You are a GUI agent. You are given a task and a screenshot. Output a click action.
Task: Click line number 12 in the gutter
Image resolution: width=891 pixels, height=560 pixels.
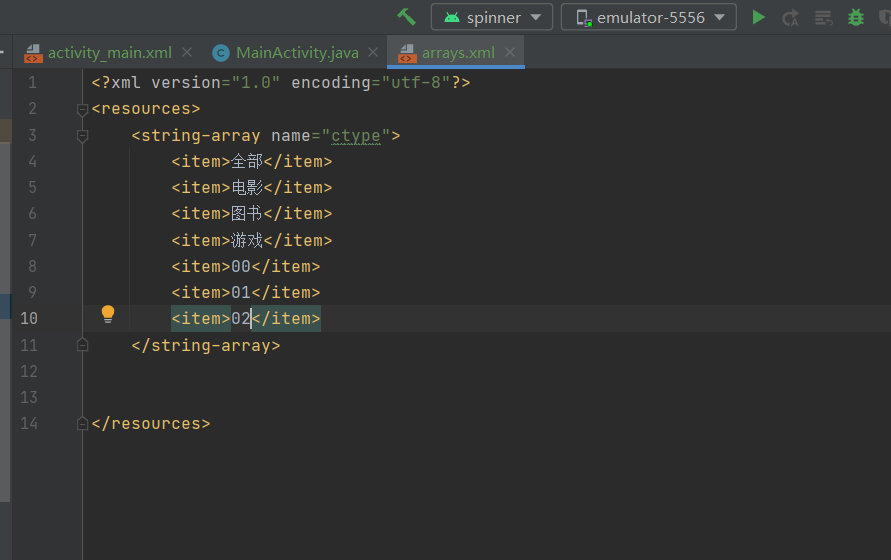tap(28, 371)
